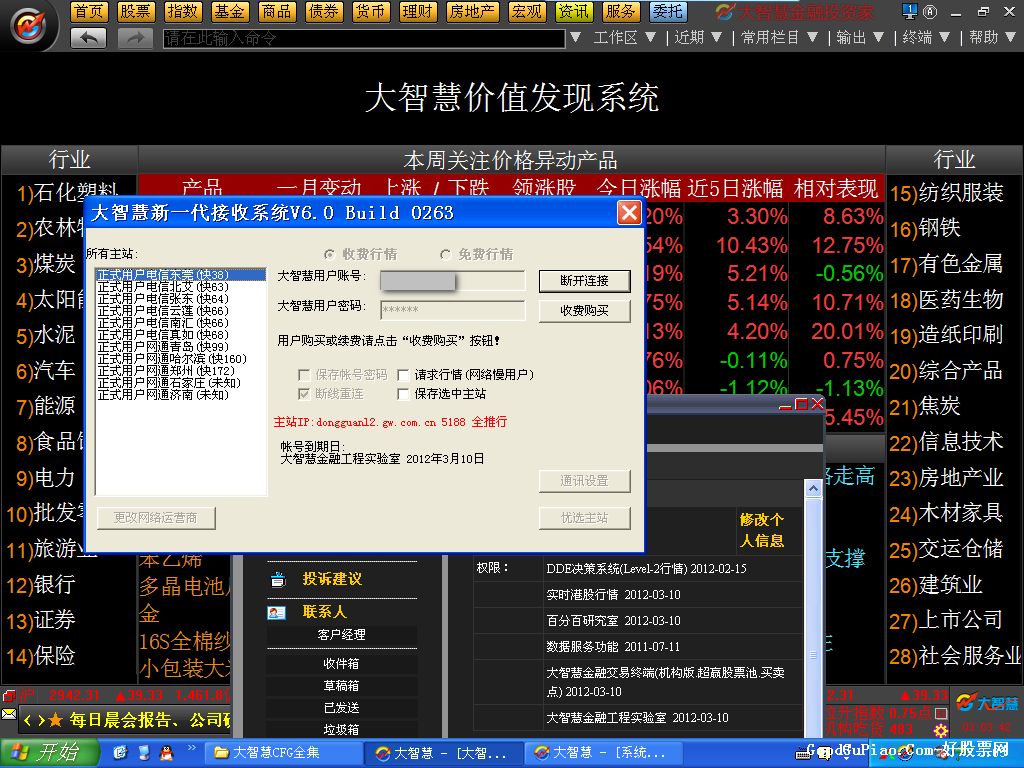The image size is (1024, 768).
Task: Select 12)银行 industry on left list
Action: (40, 584)
